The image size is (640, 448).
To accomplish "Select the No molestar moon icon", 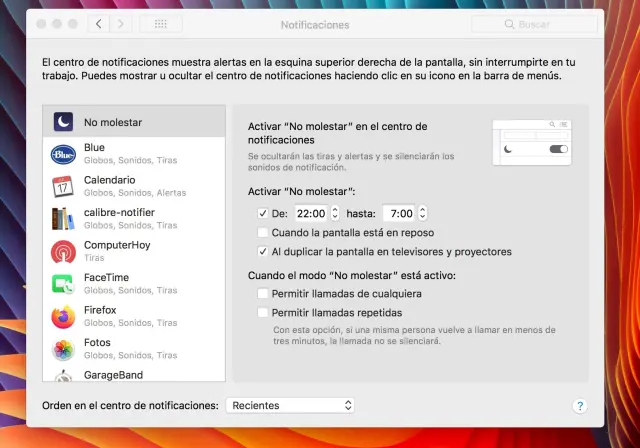I will click(x=64, y=122).
